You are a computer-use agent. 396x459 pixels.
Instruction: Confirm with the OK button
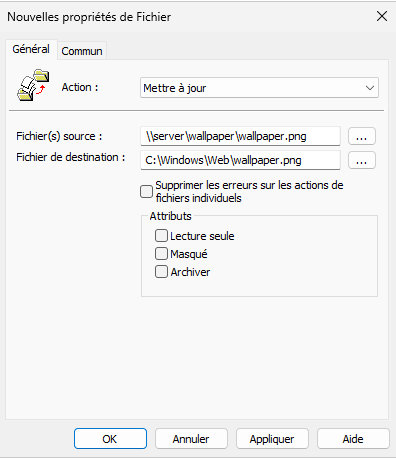(110, 439)
